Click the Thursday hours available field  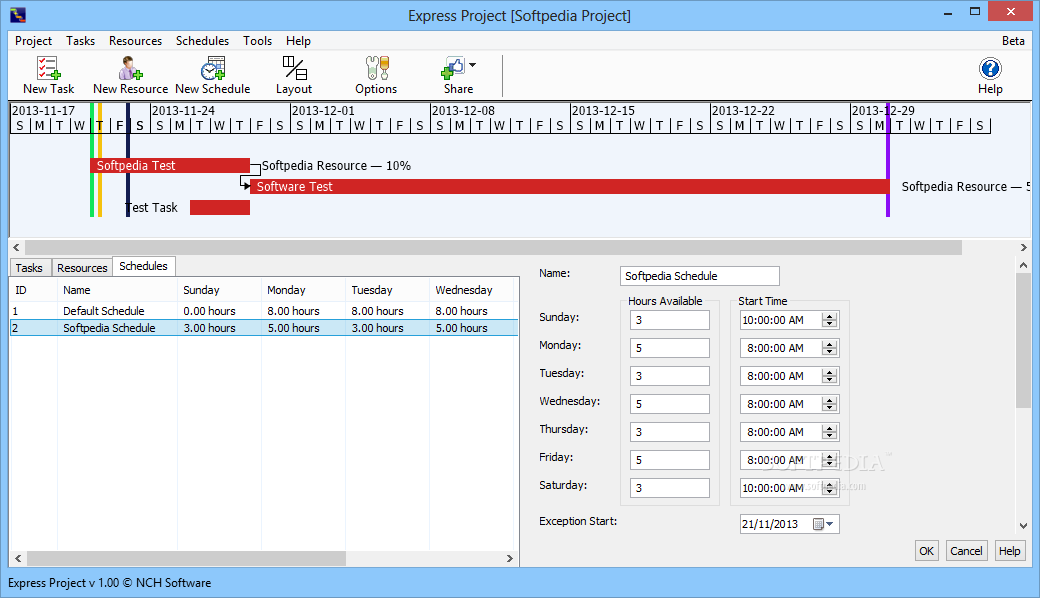tap(669, 432)
